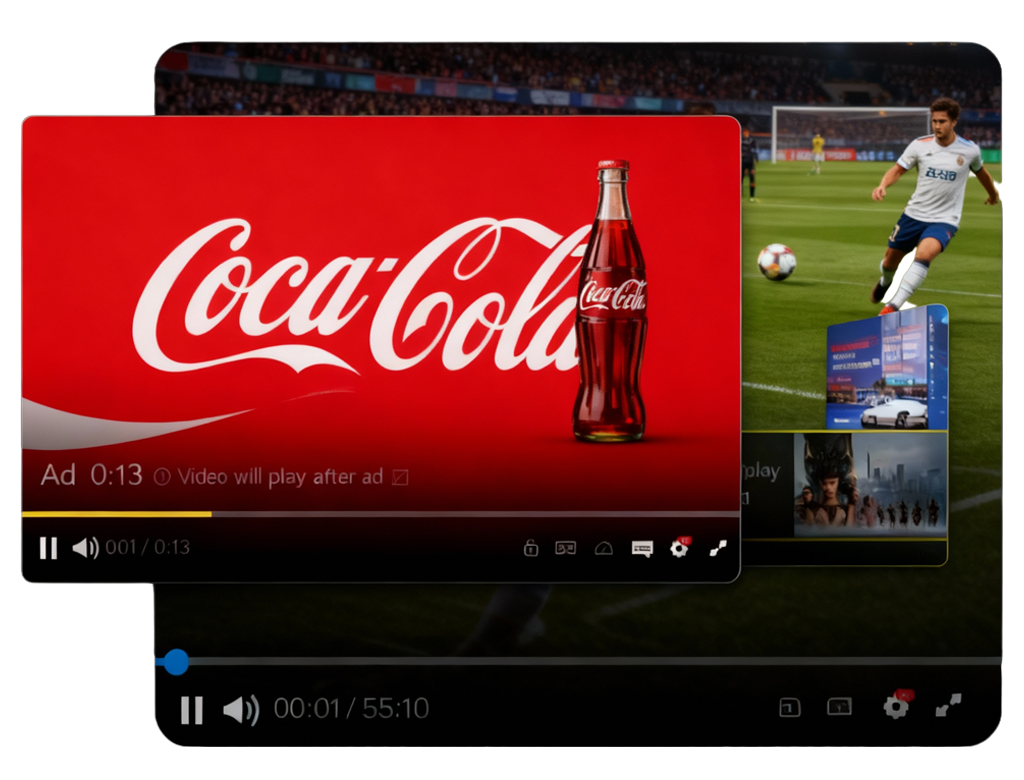Mute the ad player volume
Image resolution: width=1024 pixels, height=780 pixels.
pyautogui.click(x=85, y=548)
